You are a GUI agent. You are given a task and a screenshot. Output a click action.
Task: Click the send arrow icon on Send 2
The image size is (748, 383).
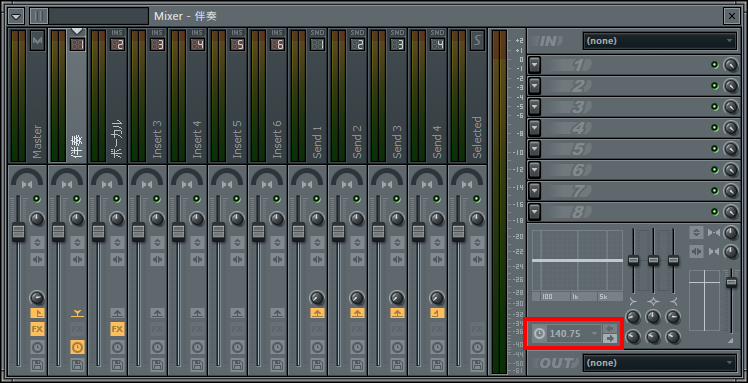point(358,313)
